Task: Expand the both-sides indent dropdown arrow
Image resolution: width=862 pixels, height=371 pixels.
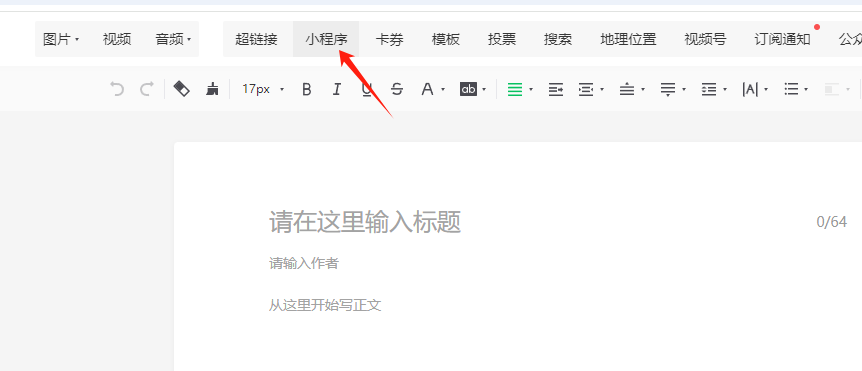Action: [x=602, y=89]
